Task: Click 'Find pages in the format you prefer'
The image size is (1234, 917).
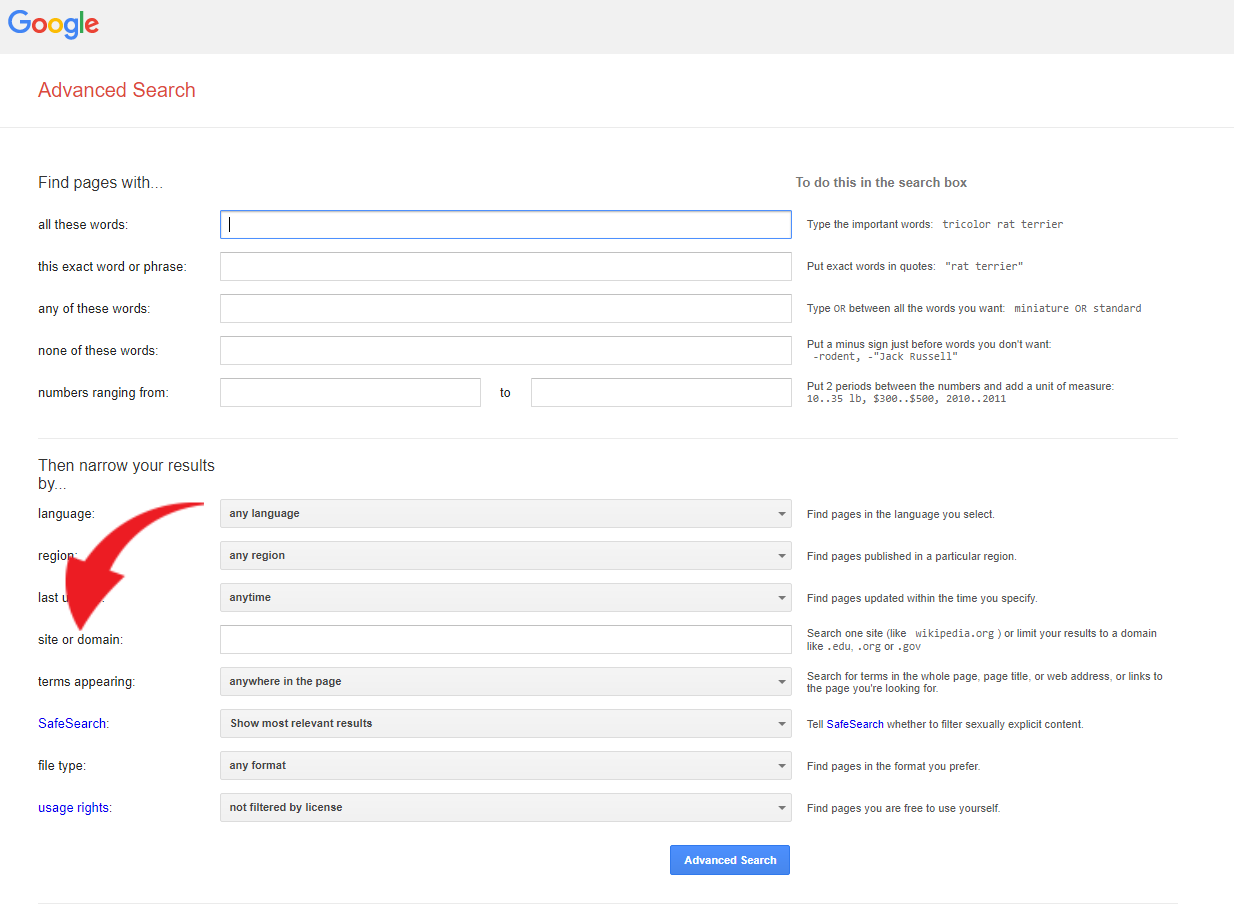Action: click(x=893, y=766)
